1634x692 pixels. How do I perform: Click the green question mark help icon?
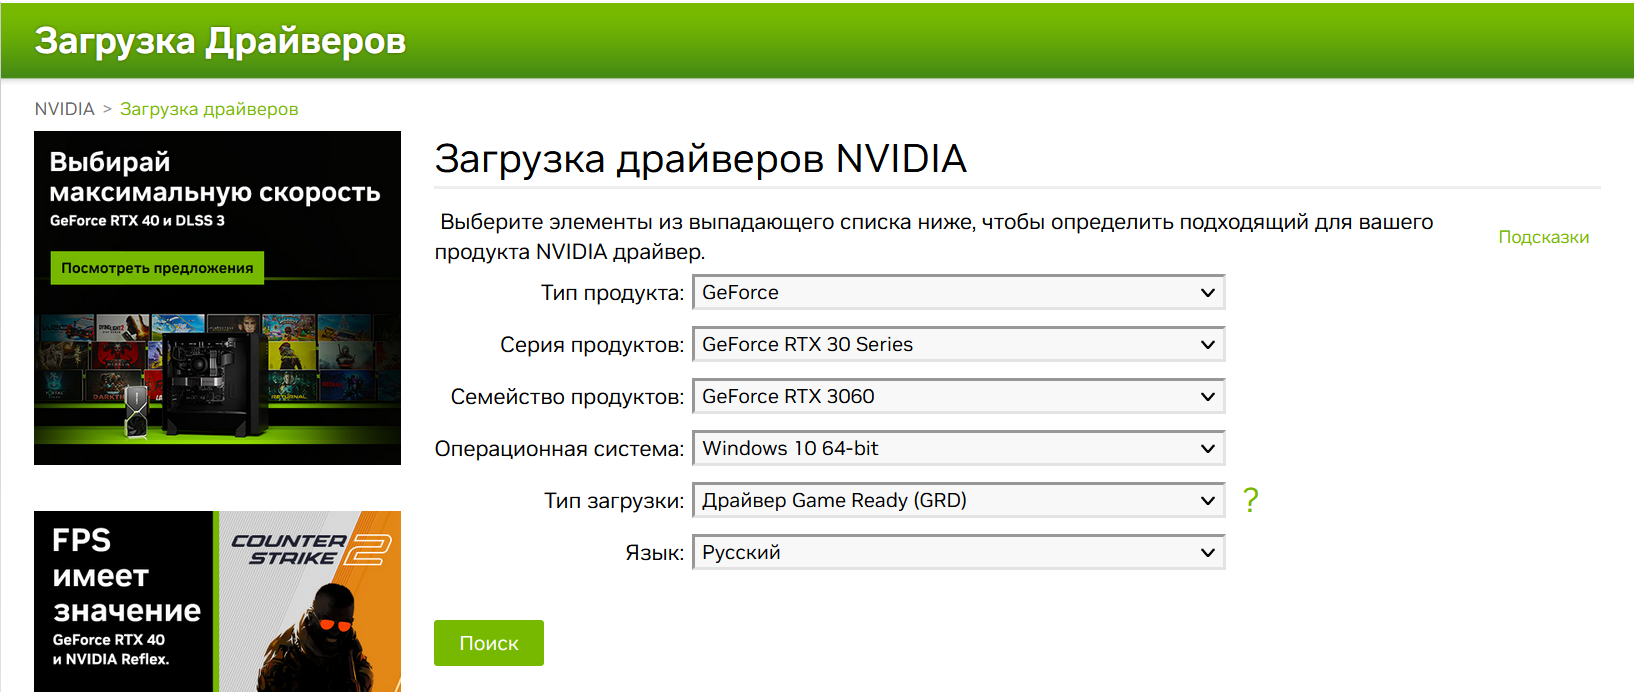coord(1250,500)
